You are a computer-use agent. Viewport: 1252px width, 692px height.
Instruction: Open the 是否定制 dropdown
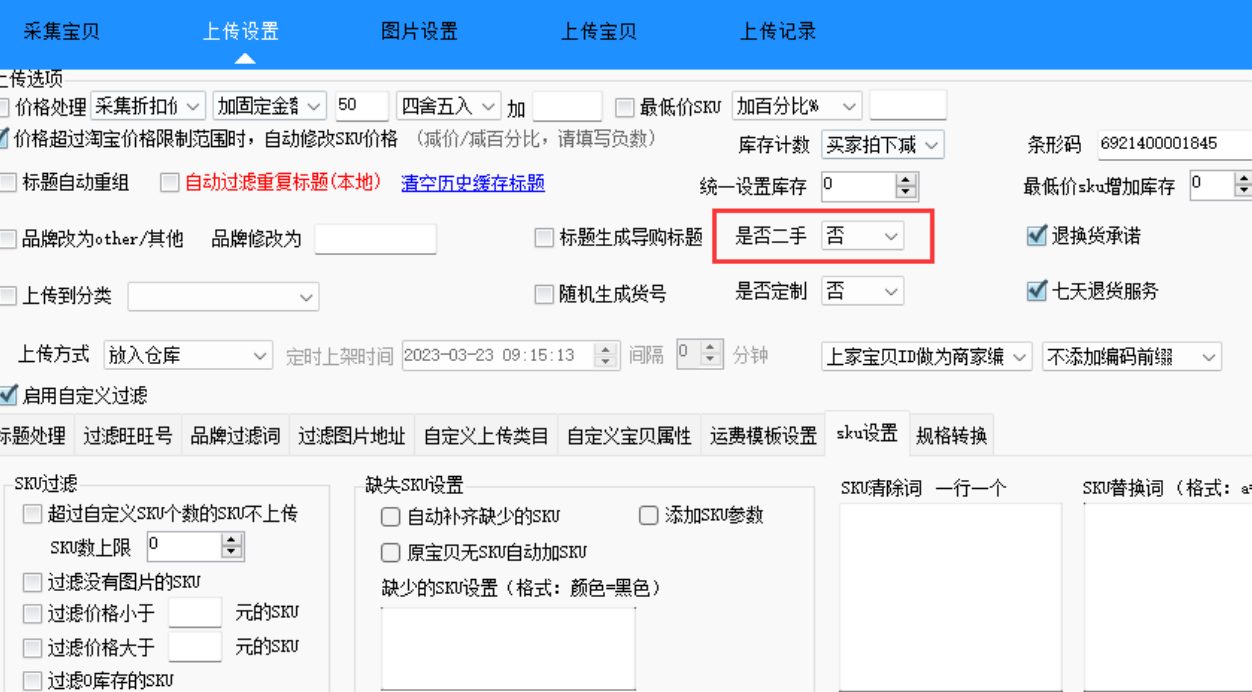point(862,291)
